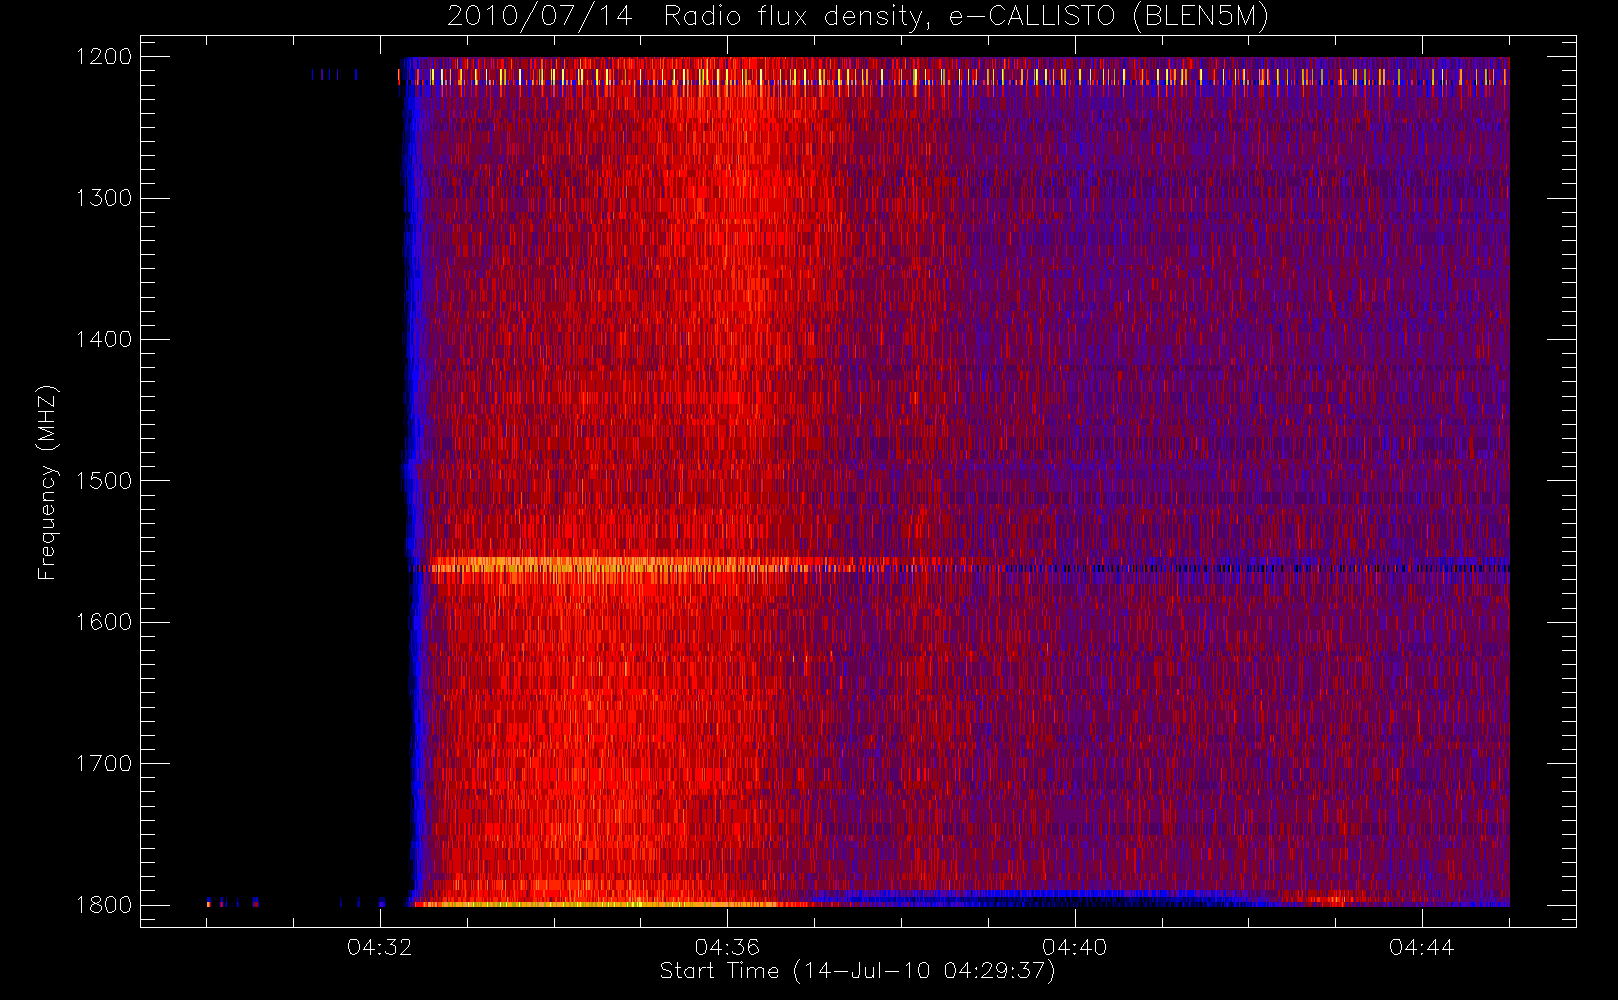Click the 1200 frequency tick label
This screenshot has height=1000, width=1618.
(104, 57)
